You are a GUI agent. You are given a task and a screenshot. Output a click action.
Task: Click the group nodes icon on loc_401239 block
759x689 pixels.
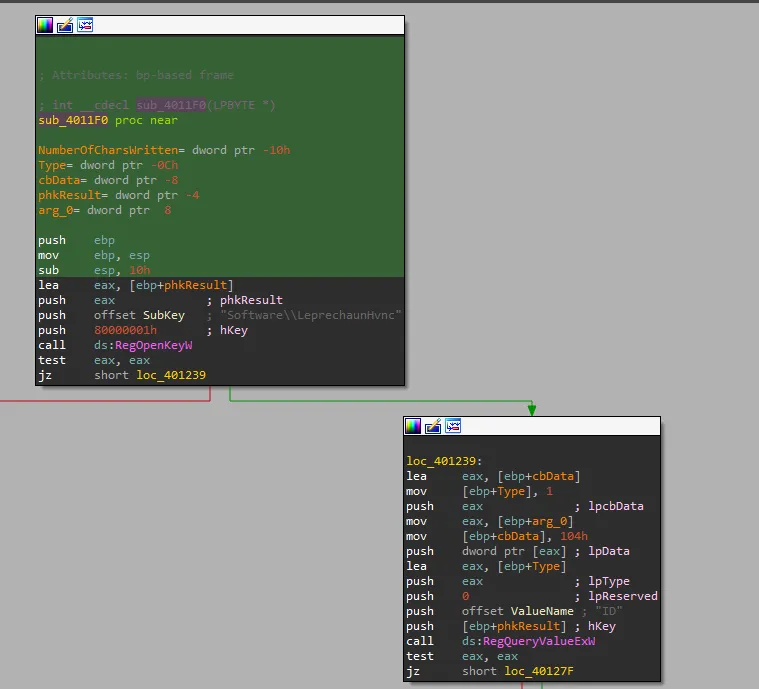[x=453, y=426]
